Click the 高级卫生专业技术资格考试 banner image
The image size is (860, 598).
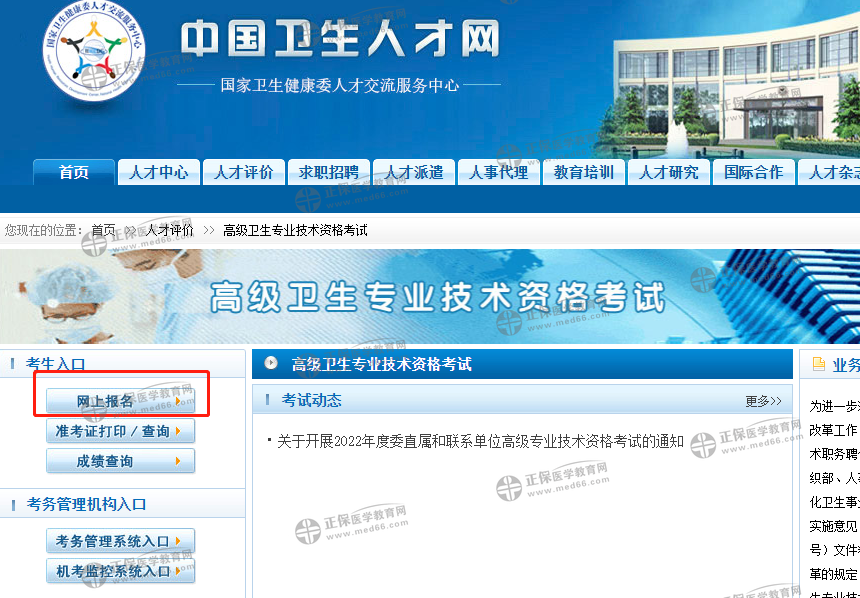[430, 296]
